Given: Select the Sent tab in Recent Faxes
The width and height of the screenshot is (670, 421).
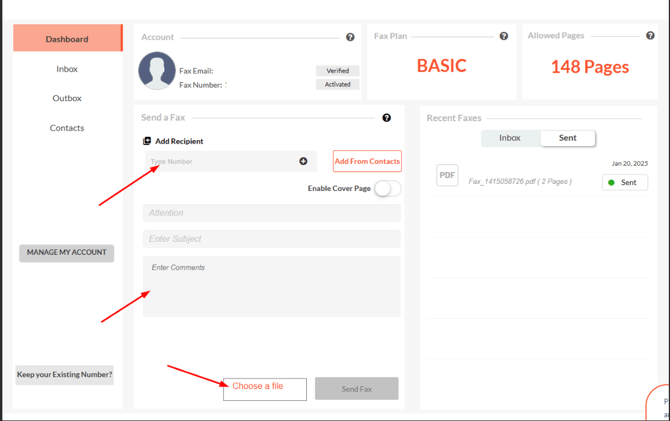Looking at the screenshot, I should click(x=567, y=138).
